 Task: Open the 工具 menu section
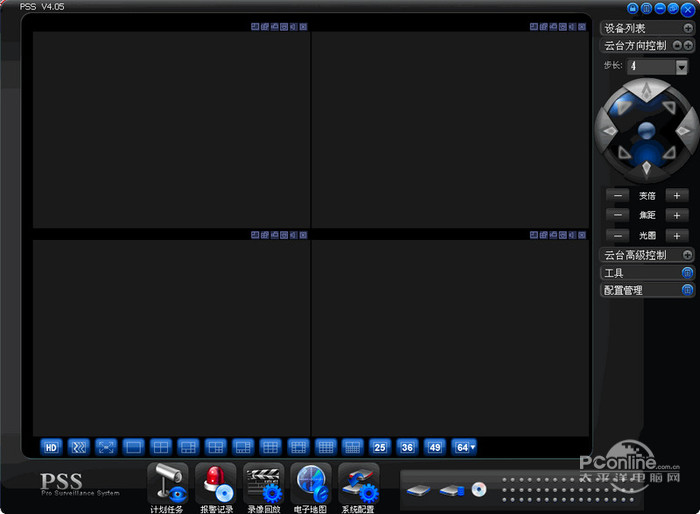pyautogui.click(x=647, y=272)
